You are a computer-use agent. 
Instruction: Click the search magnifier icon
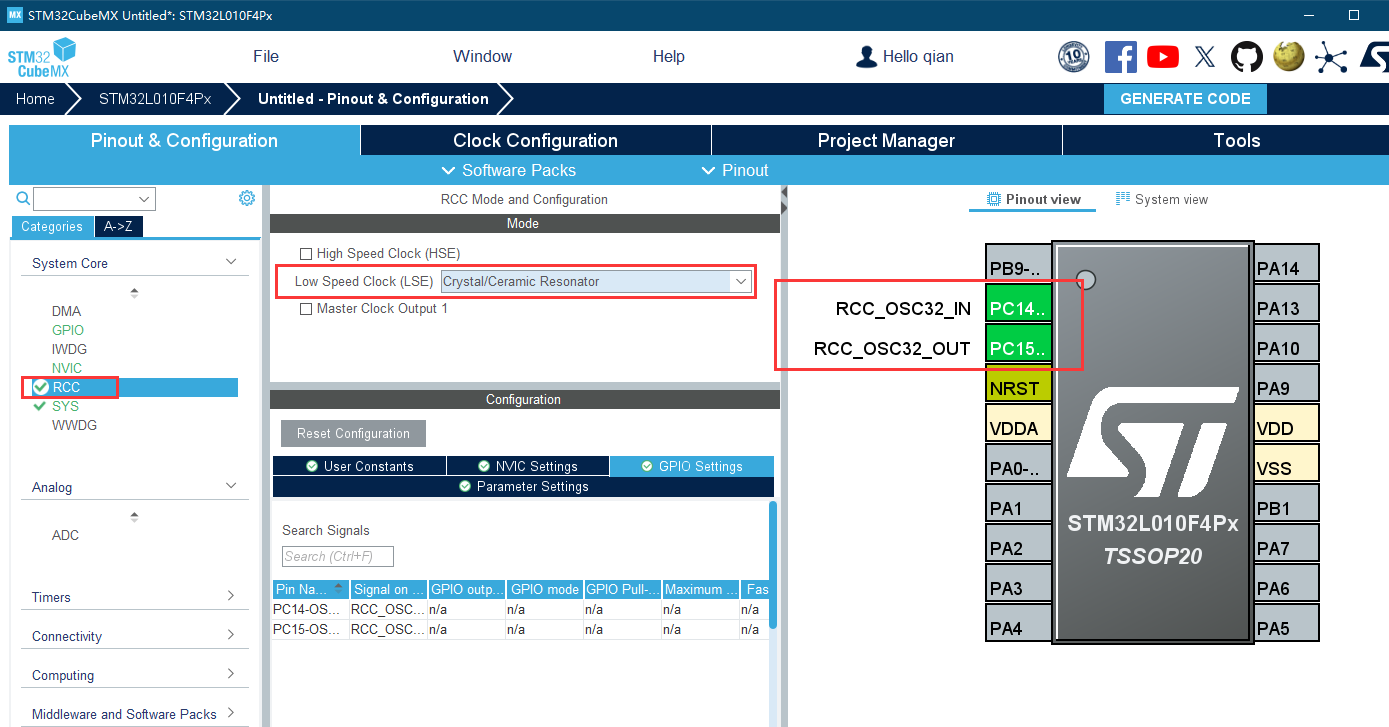(23, 199)
